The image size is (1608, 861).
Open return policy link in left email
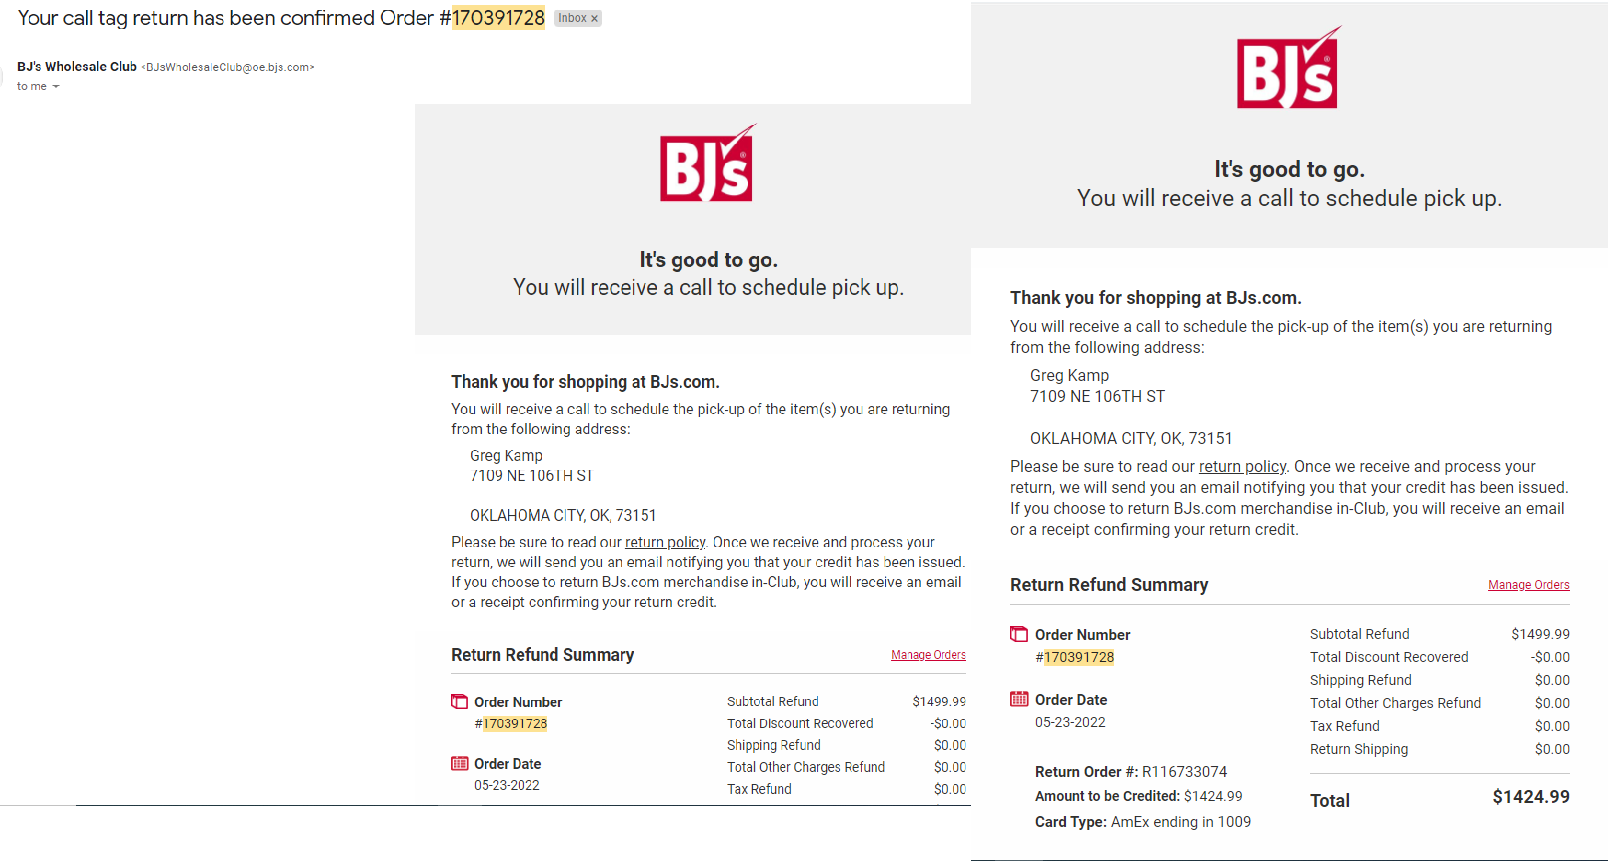click(x=665, y=542)
